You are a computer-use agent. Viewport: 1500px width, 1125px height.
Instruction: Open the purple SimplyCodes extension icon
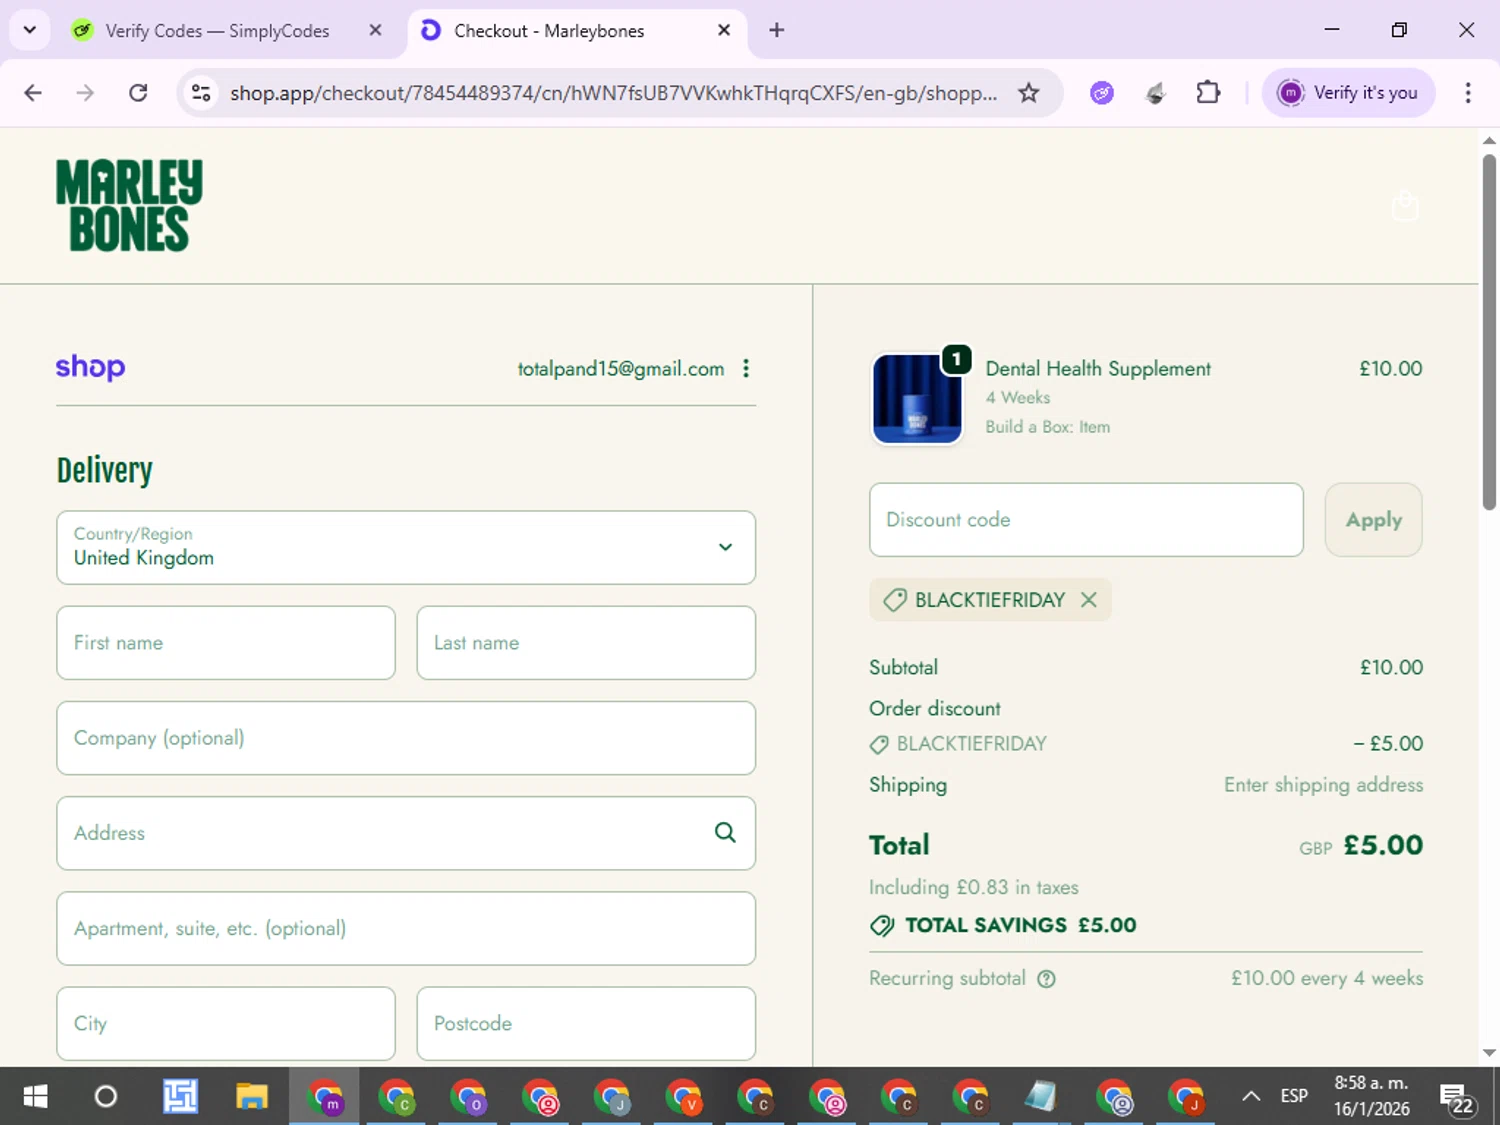click(x=1102, y=93)
